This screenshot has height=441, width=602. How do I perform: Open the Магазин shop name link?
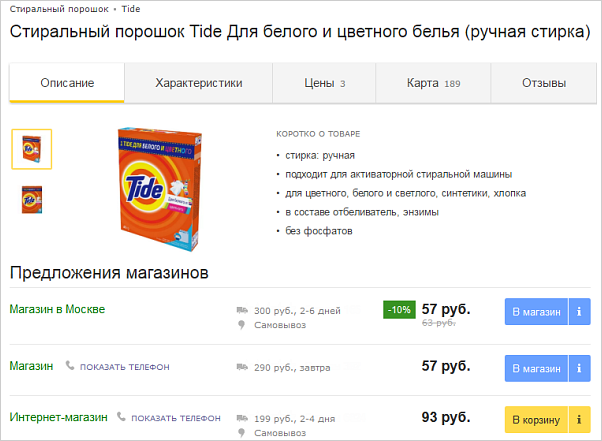(x=31, y=366)
